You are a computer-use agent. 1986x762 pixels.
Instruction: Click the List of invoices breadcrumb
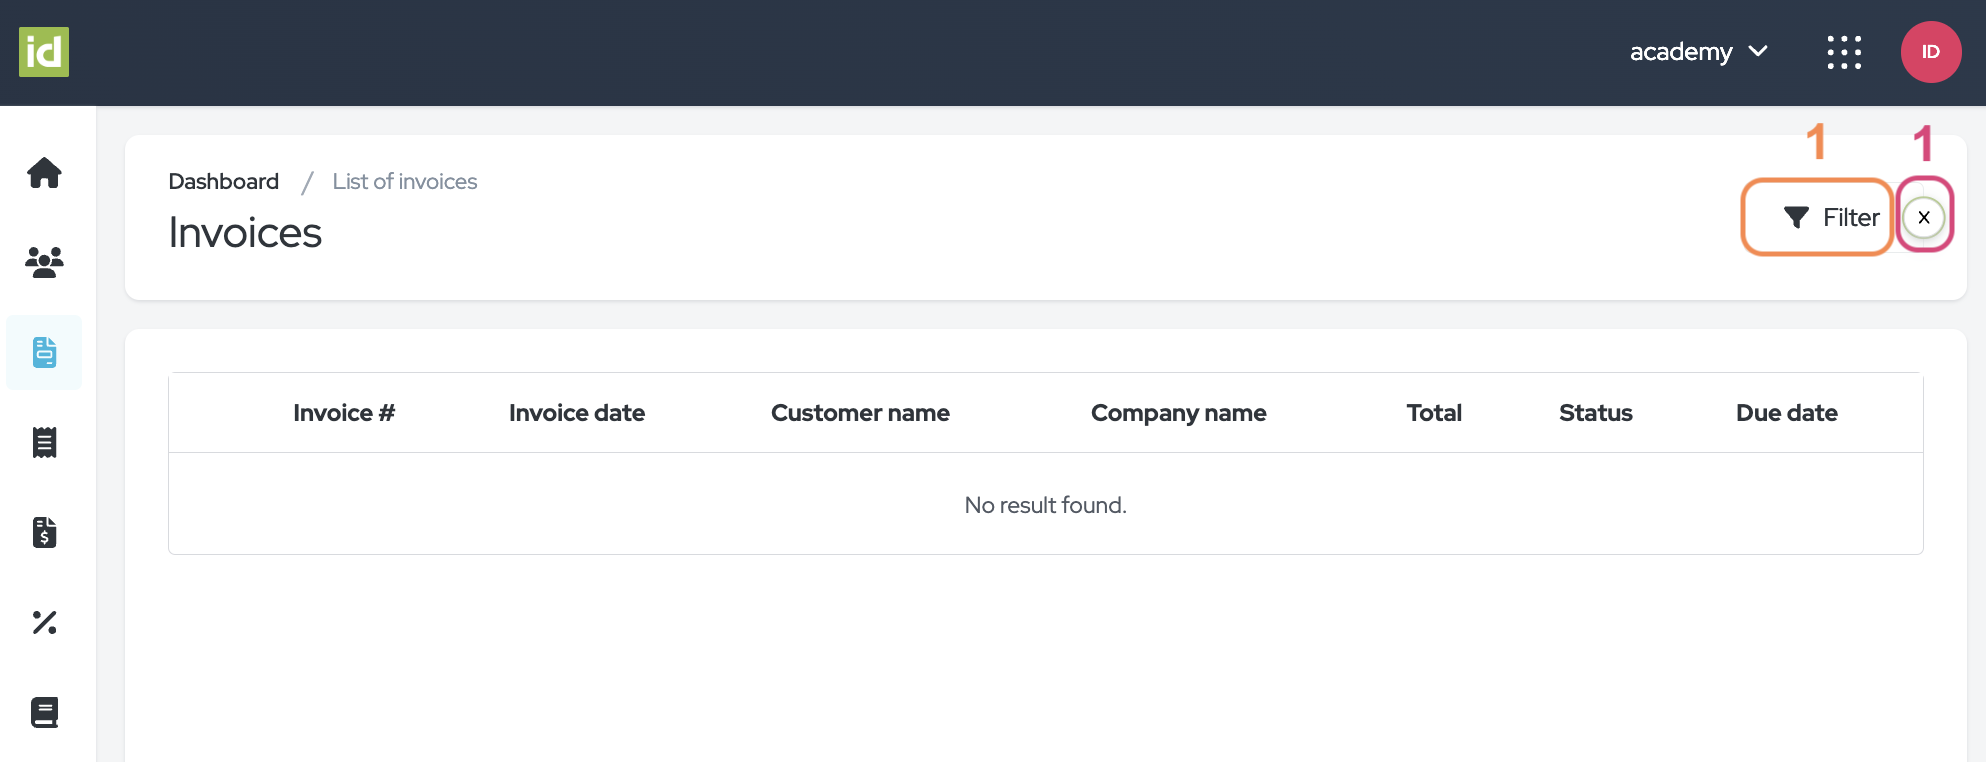(x=404, y=181)
